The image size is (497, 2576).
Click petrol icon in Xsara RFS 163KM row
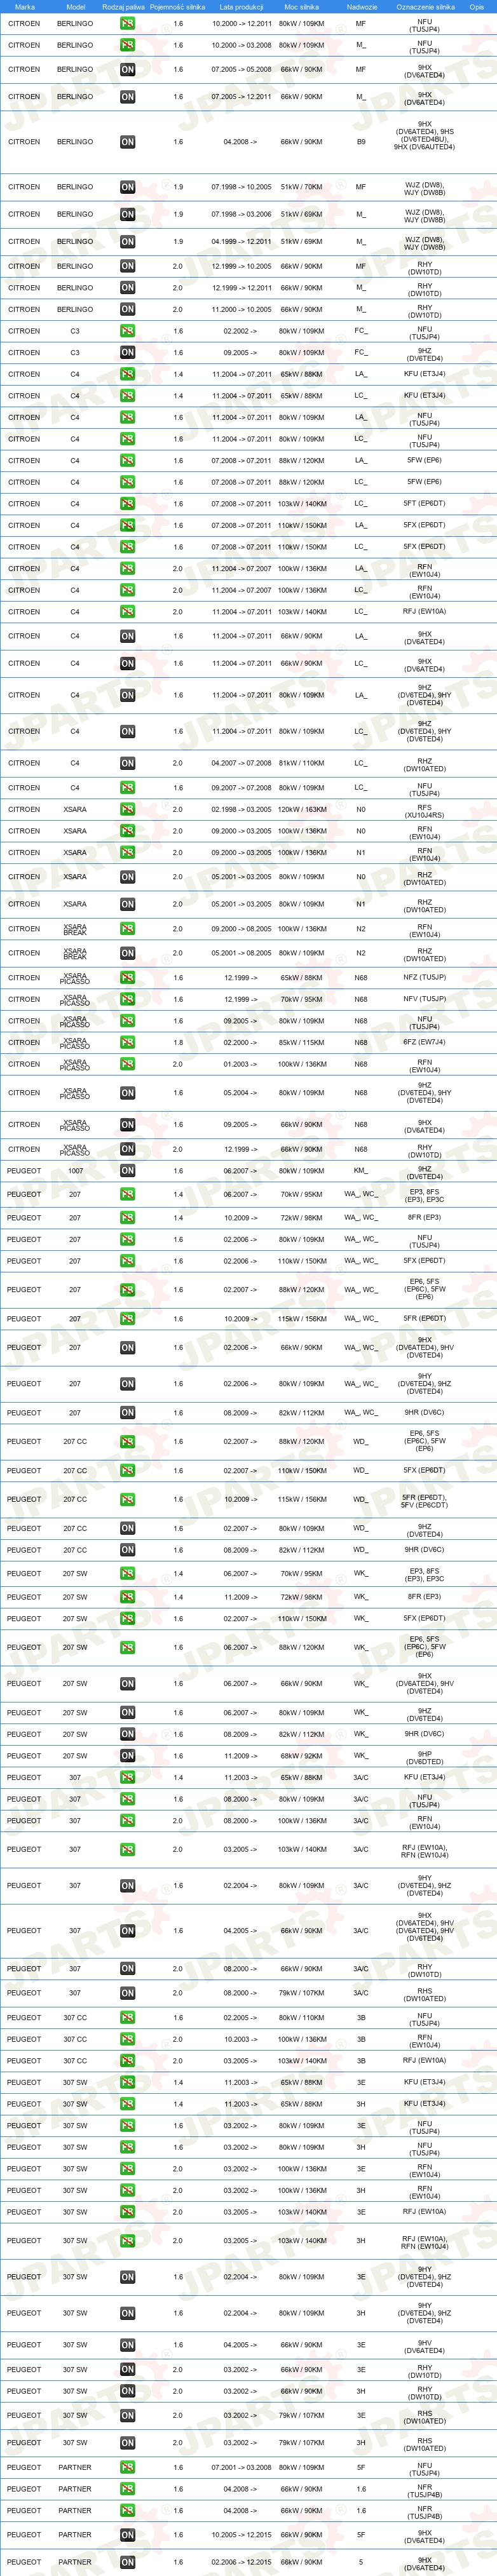tap(127, 810)
